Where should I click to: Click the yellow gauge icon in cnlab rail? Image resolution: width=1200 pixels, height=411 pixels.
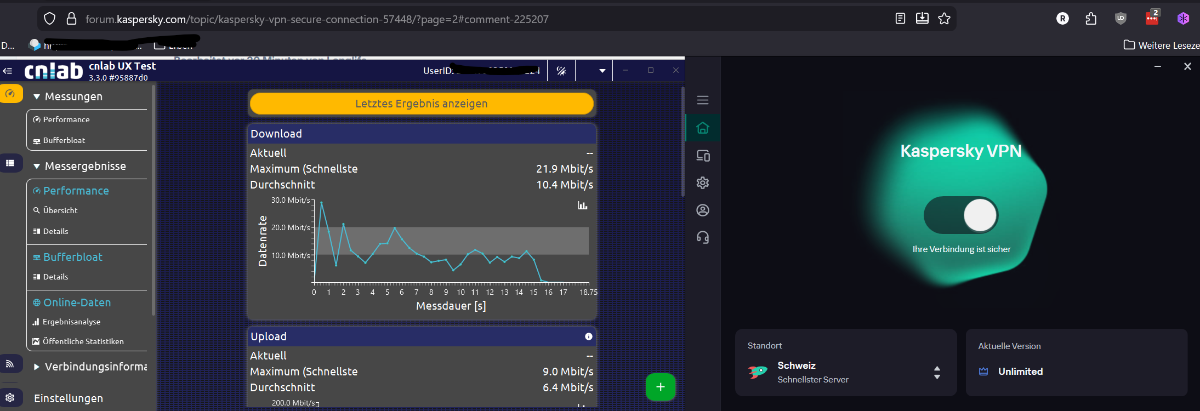coord(10,95)
